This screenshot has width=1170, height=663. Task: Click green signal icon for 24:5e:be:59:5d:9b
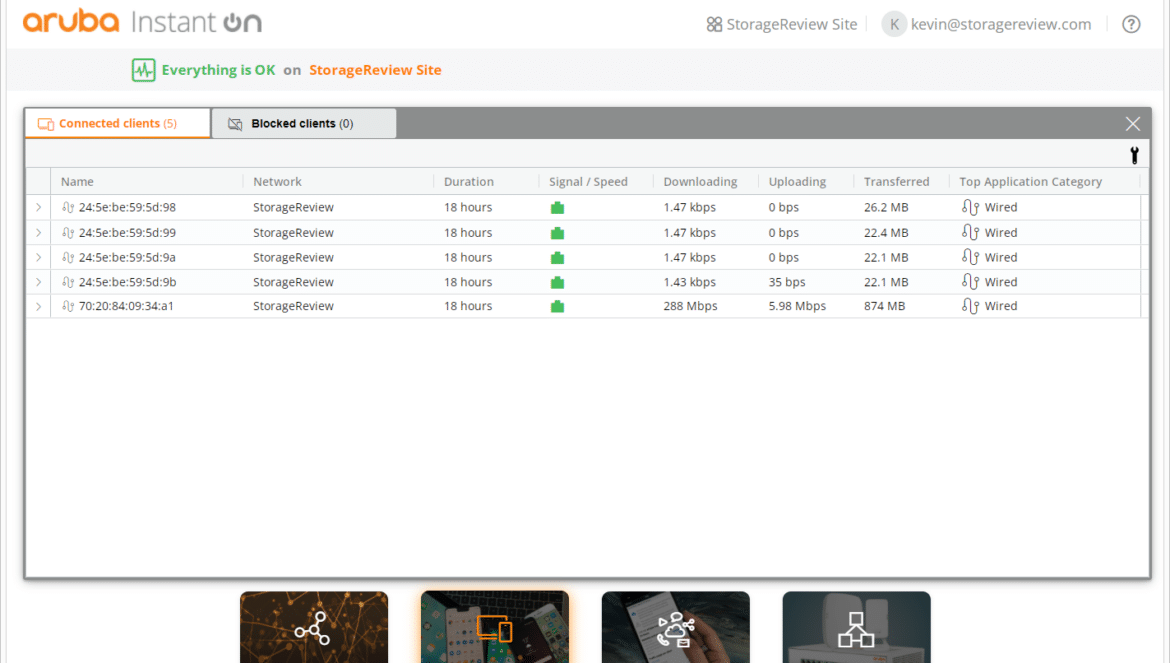tap(557, 283)
